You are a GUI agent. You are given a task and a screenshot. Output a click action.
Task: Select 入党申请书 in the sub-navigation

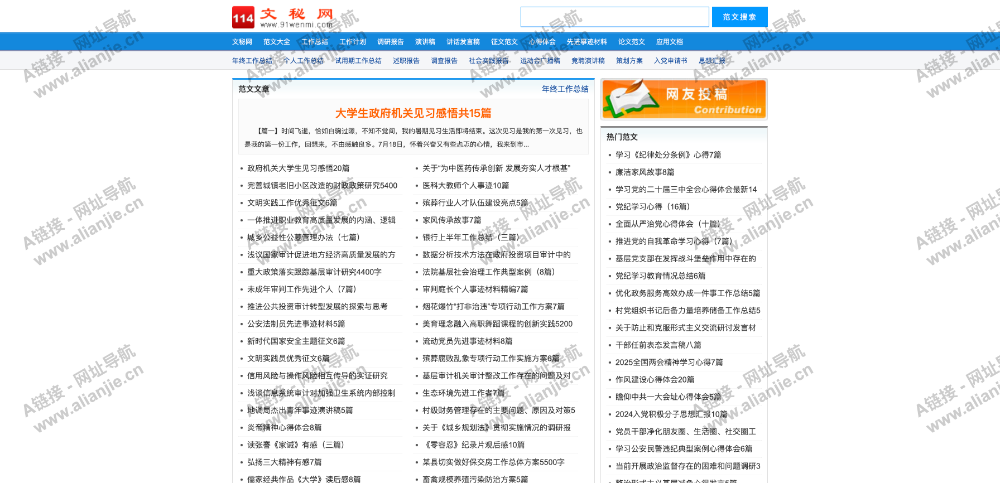click(x=670, y=61)
